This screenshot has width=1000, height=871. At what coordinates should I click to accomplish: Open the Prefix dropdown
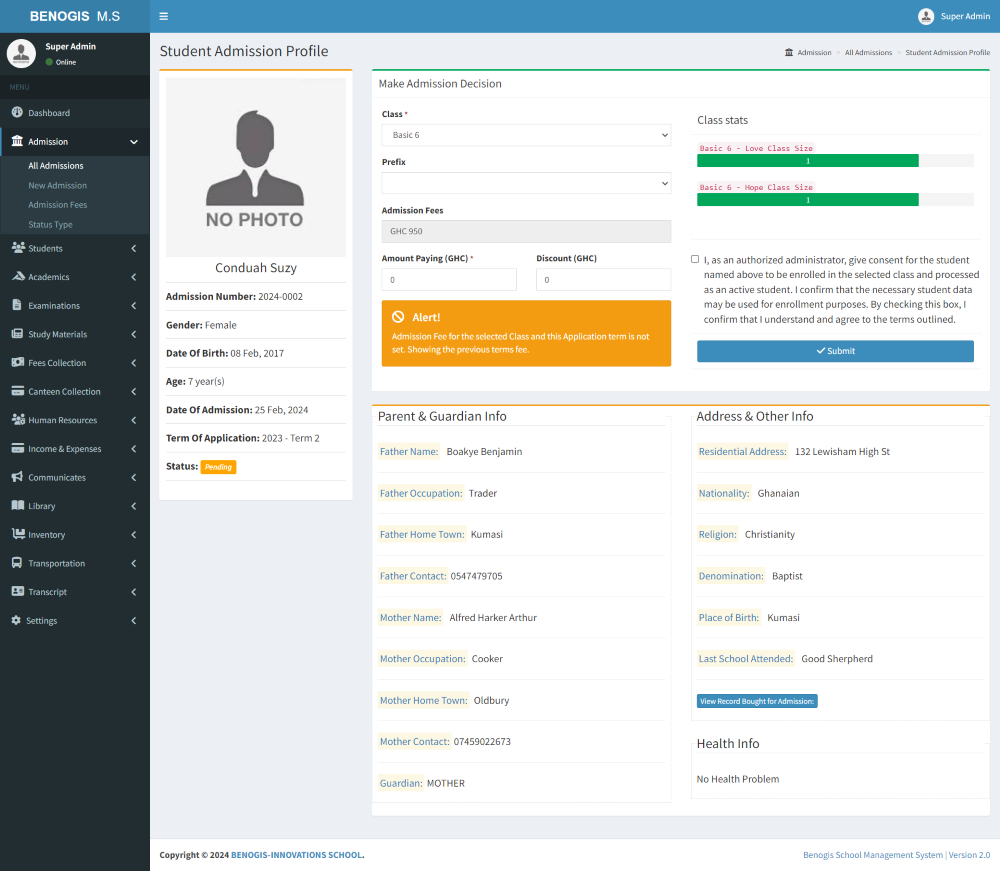pos(526,183)
